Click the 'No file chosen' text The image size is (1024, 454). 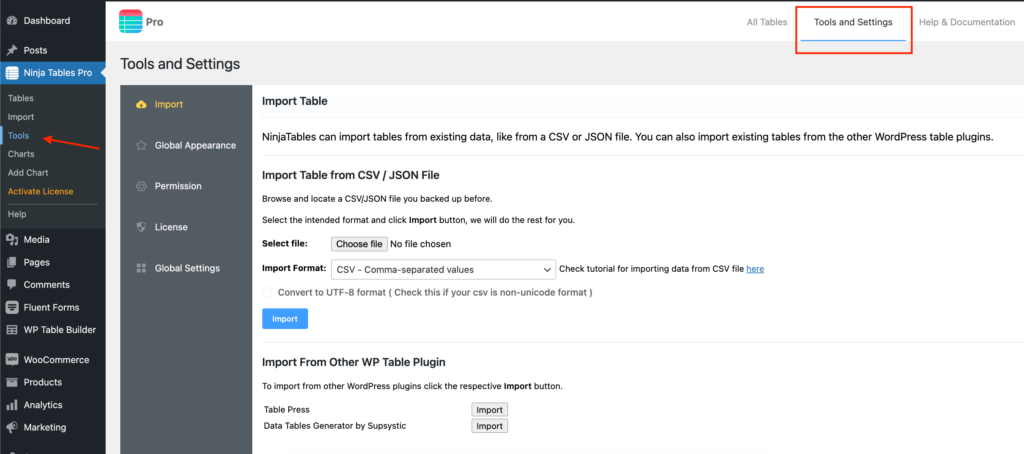tap(421, 244)
